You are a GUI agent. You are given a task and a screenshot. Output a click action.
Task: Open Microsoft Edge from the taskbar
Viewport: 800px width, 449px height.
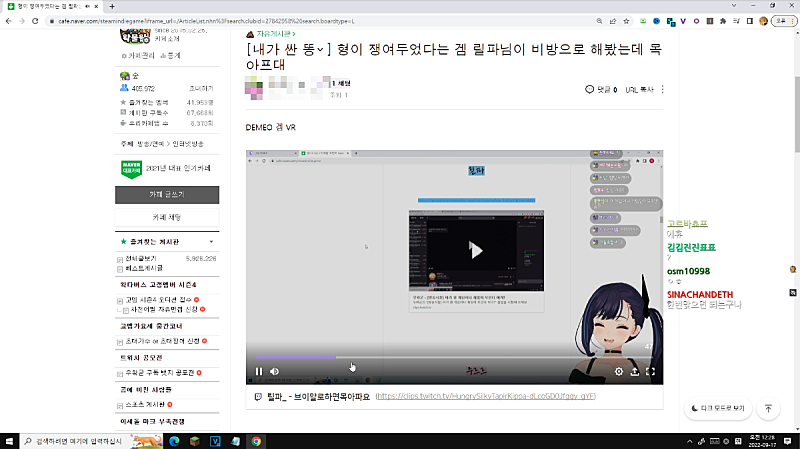click(x=174, y=441)
